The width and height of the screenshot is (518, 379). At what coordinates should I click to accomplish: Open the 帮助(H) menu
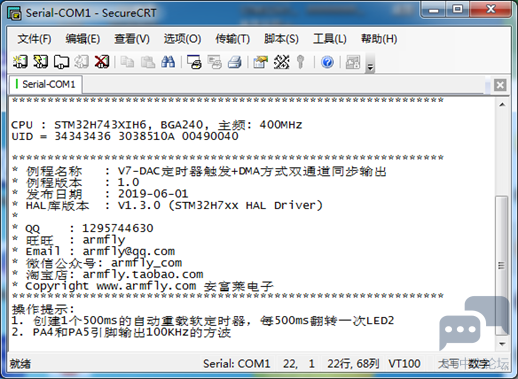pyautogui.click(x=379, y=39)
